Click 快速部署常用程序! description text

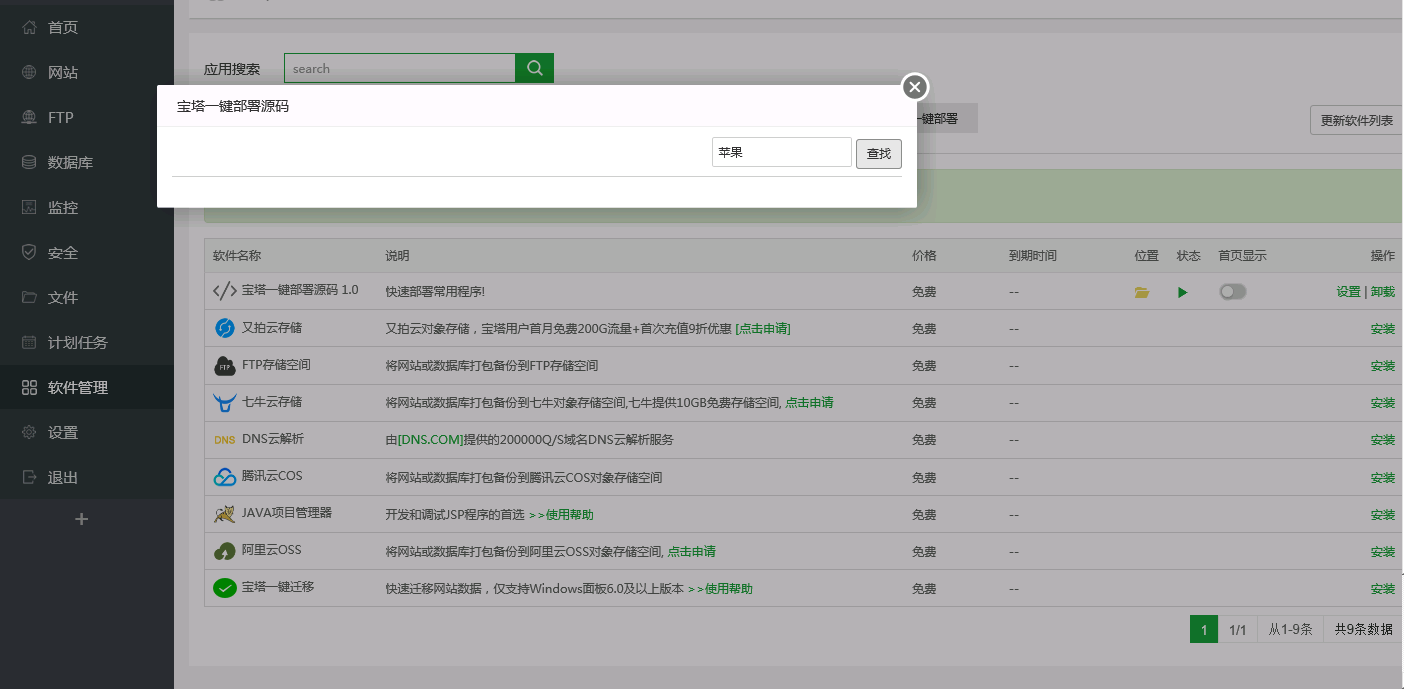pyautogui.click(x=435, y=292)
